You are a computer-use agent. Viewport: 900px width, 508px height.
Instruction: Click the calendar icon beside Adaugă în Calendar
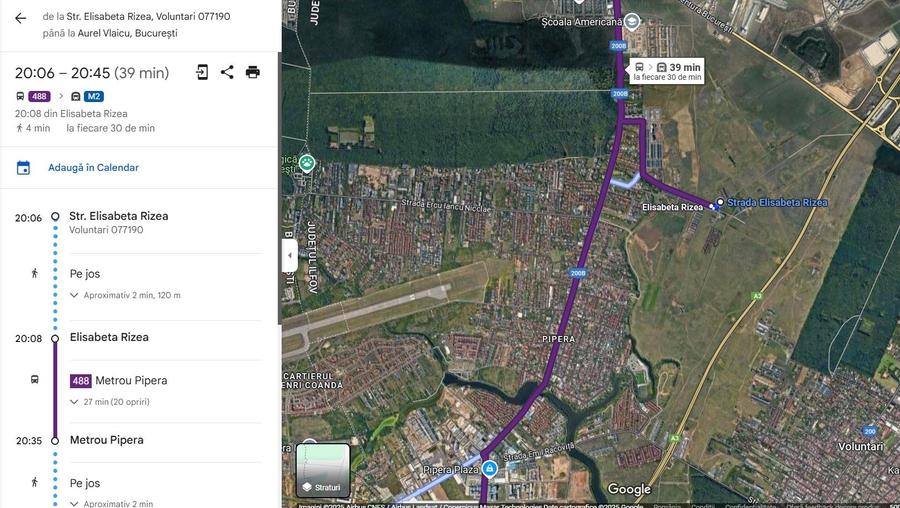[x=23, y=168]
